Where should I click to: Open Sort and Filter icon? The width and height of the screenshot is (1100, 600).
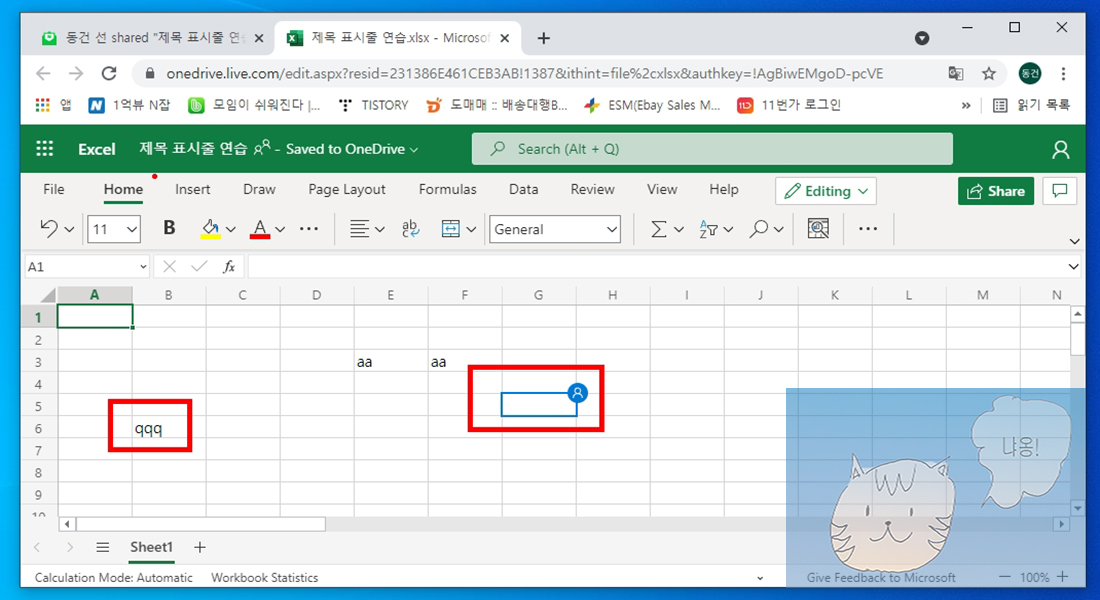tap(709, 229)
